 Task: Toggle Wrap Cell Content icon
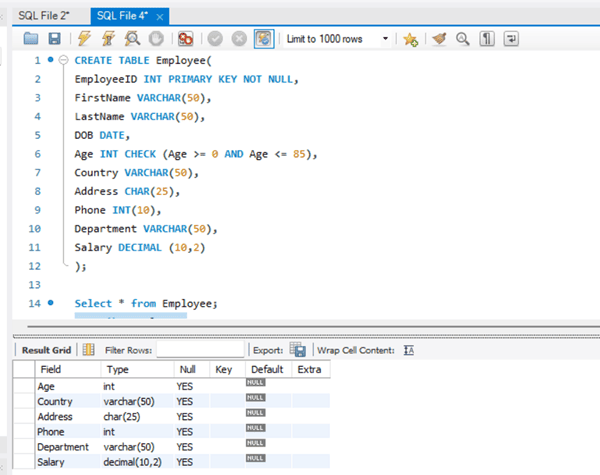click(409, 350)
